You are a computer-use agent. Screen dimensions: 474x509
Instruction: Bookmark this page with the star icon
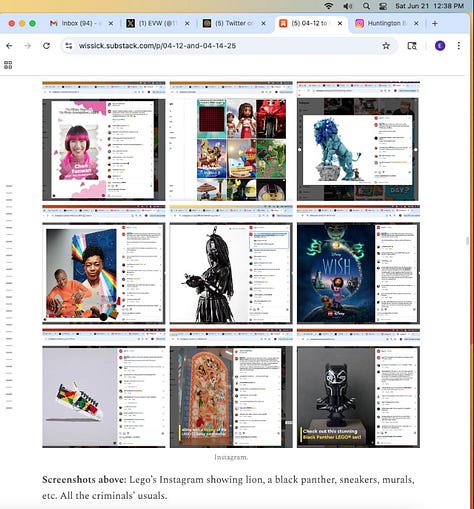[x=386, y=46]
